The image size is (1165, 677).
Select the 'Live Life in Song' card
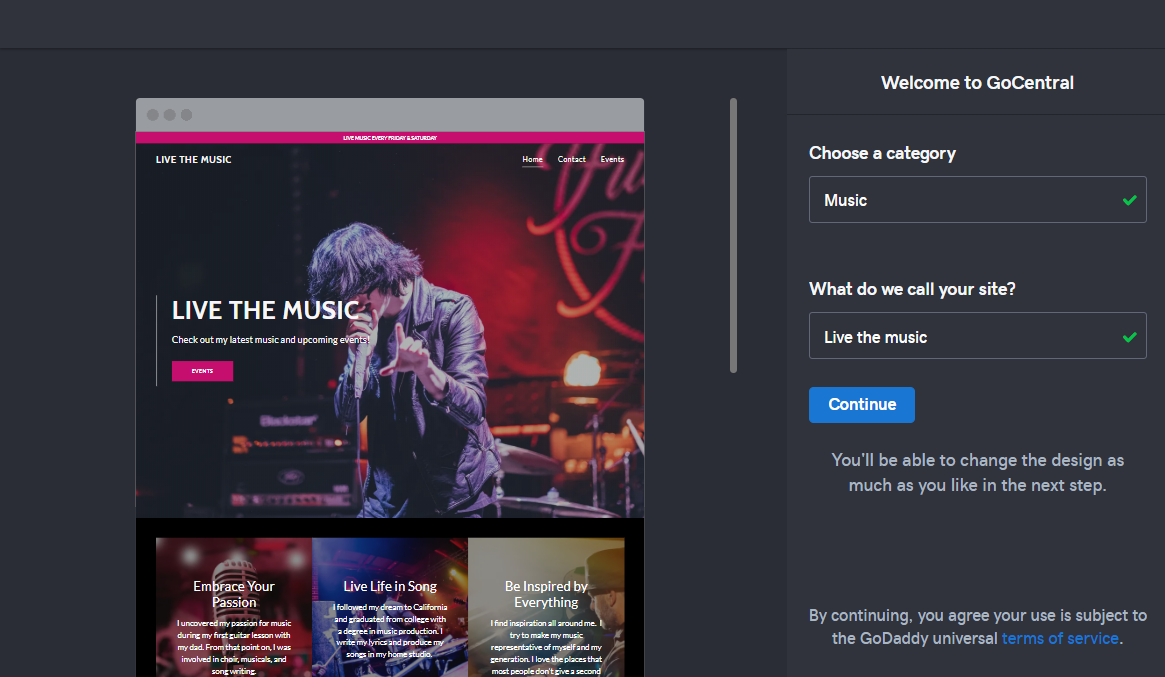[390, 607]
